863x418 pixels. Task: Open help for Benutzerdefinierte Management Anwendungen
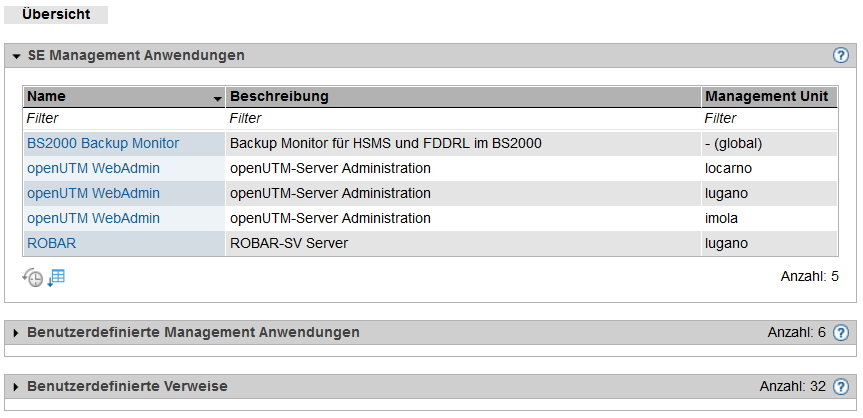click(840, 333)
